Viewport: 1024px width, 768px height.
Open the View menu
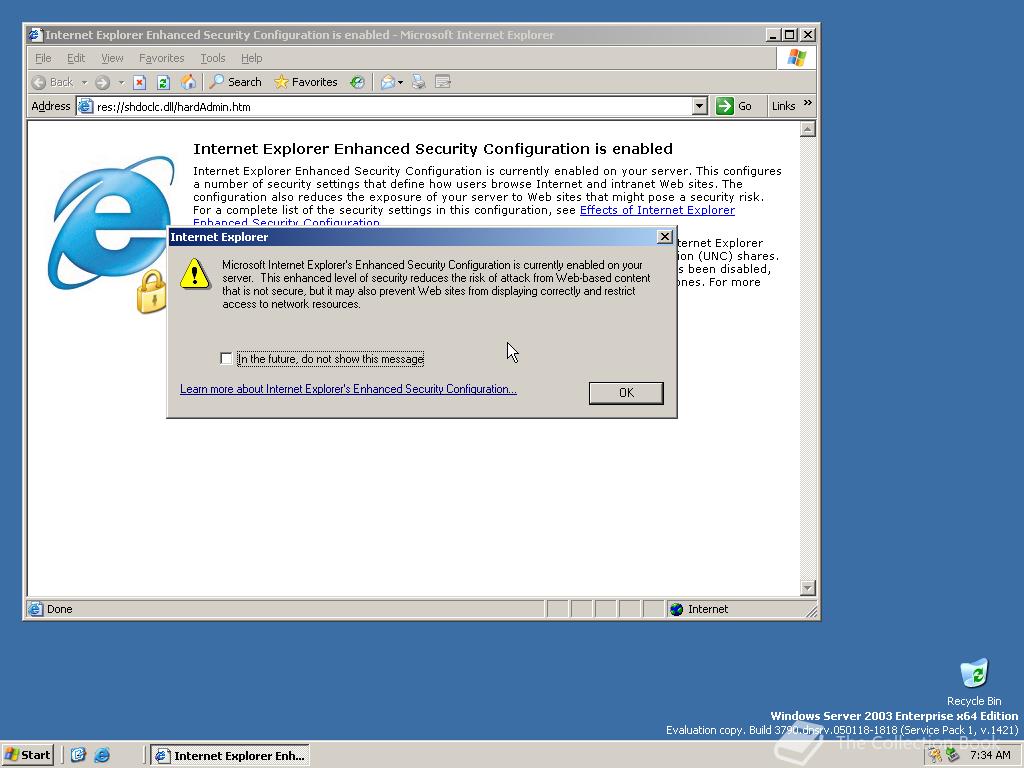(112, 58)
